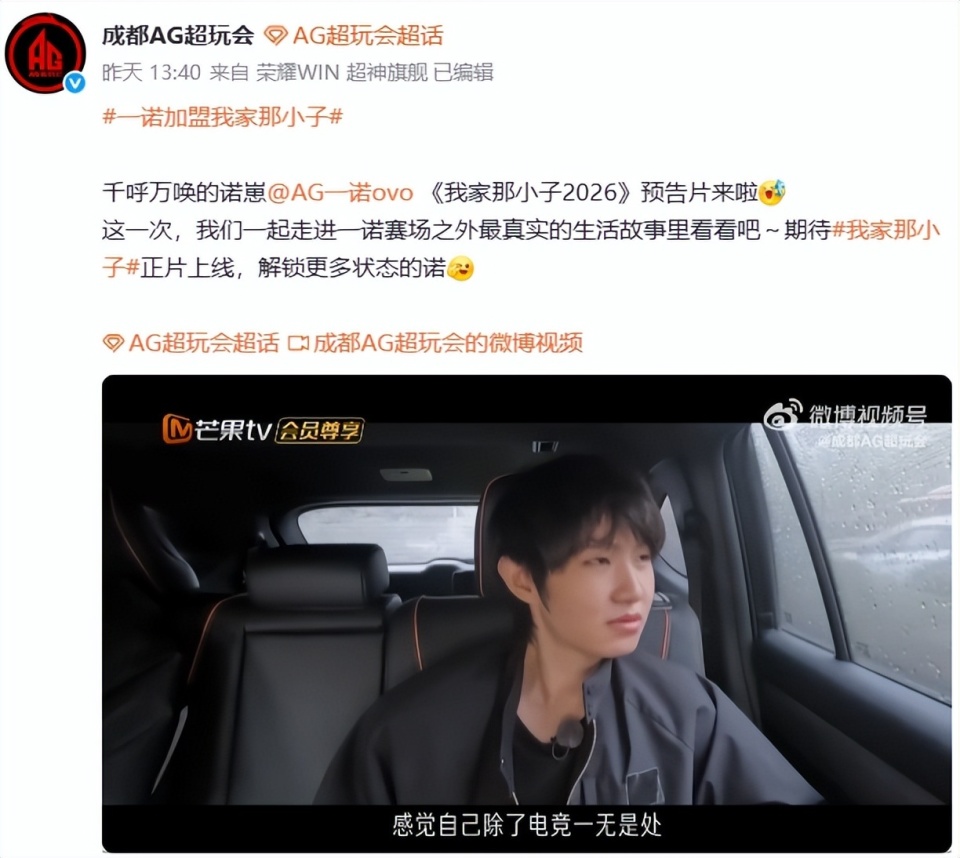View edit history via the 已编辑 label
This screenshot has height=858, width=960.
tap(463, 72)
